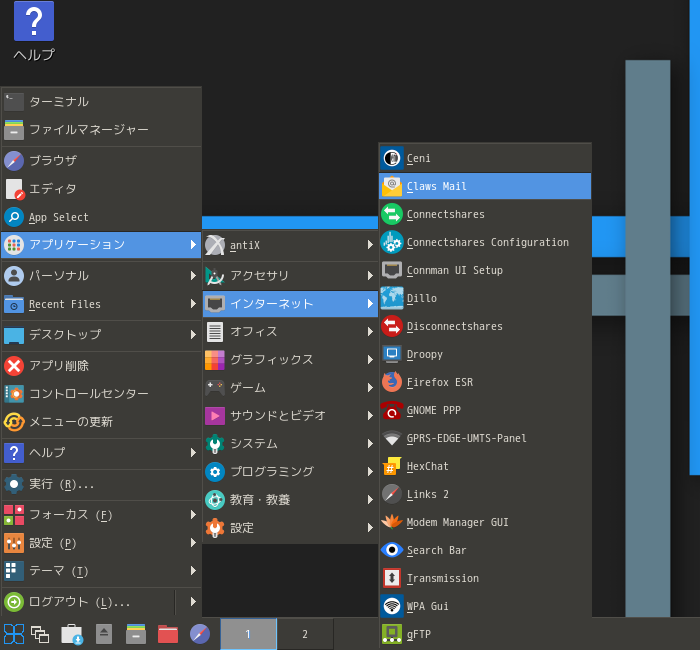Click the Search Bar eye icon
The width and height of the screenshot is (700, 650).
click(392, 550)
